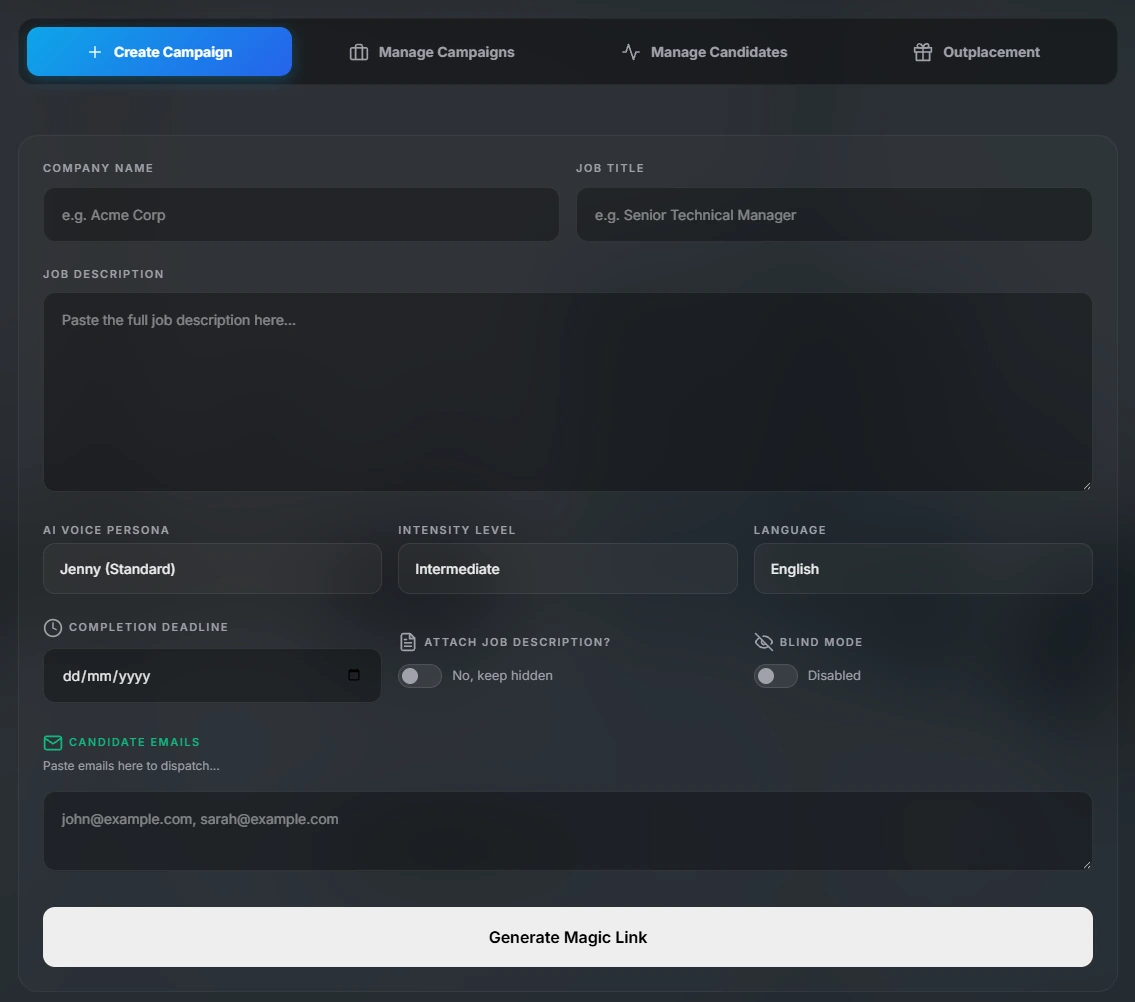Click the 'Job Description' label text
The height and width of the screenshot is (1002, 1135).
click(104, 274)
